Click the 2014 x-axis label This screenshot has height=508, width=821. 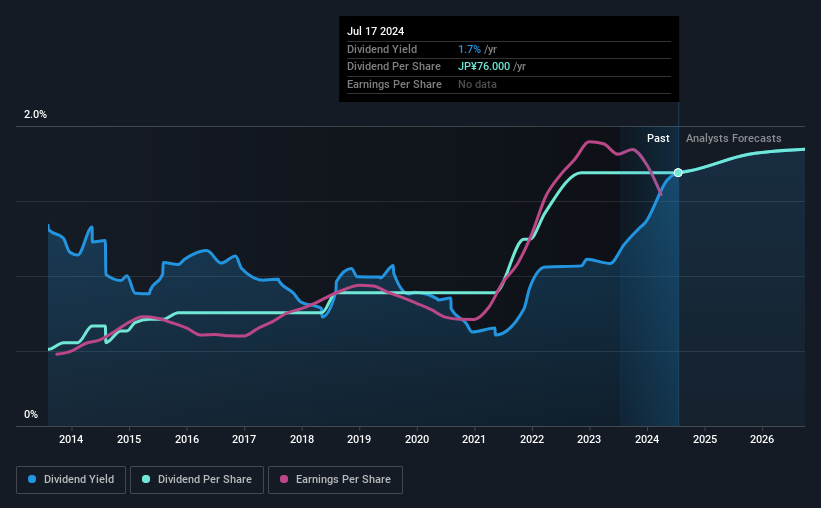pos(71,439)
